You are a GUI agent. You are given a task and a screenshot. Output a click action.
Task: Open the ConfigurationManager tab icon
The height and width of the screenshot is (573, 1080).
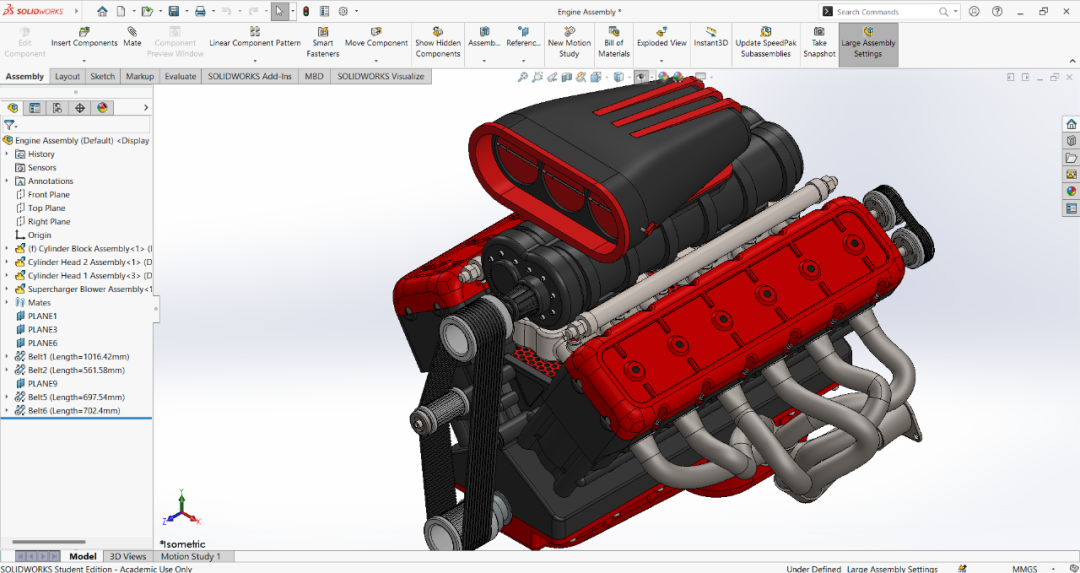click(57, 107)
